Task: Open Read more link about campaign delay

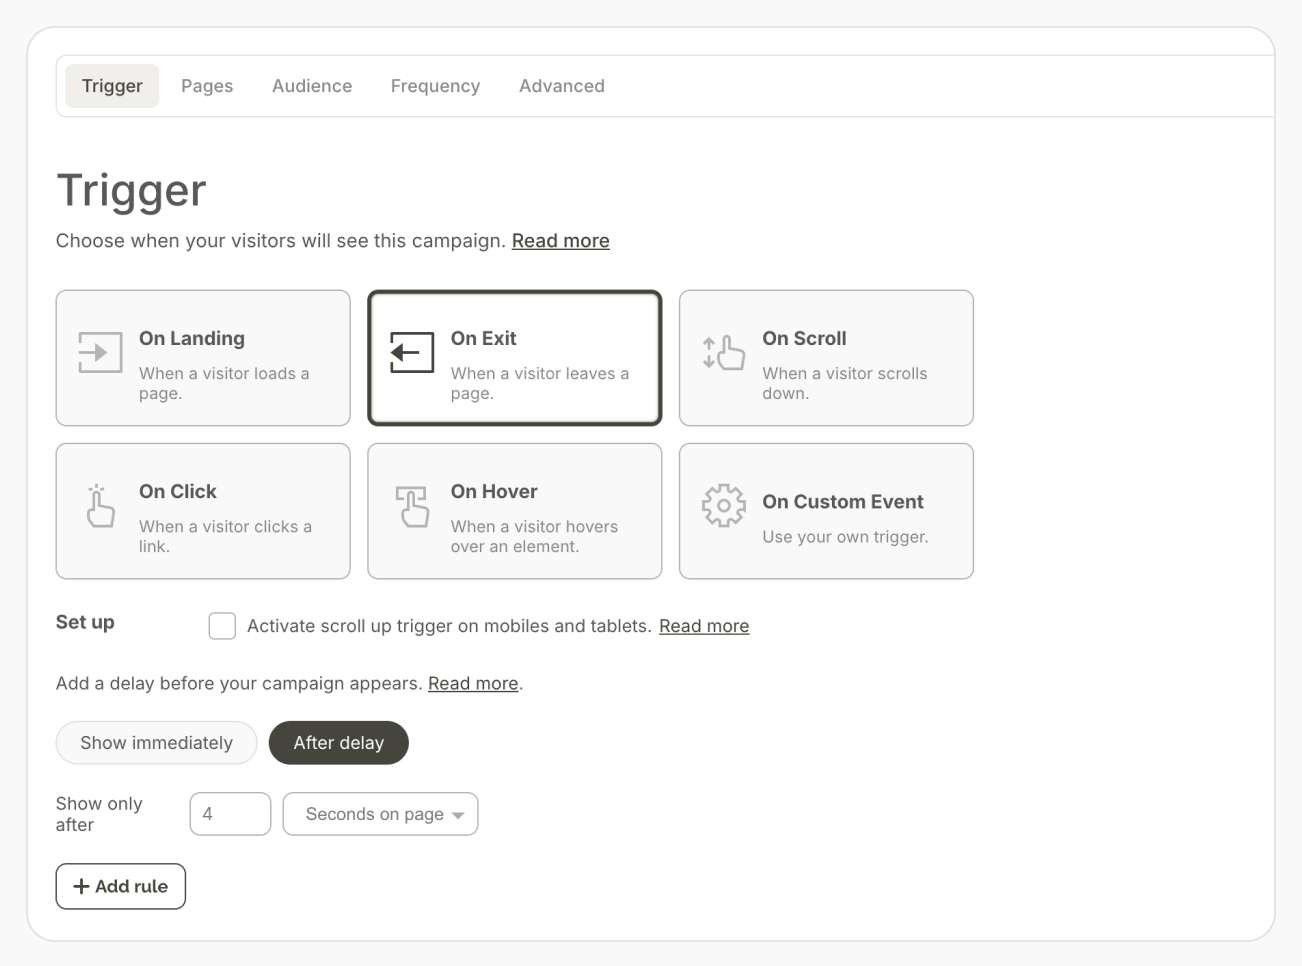Action: click(x=473, y=684)
